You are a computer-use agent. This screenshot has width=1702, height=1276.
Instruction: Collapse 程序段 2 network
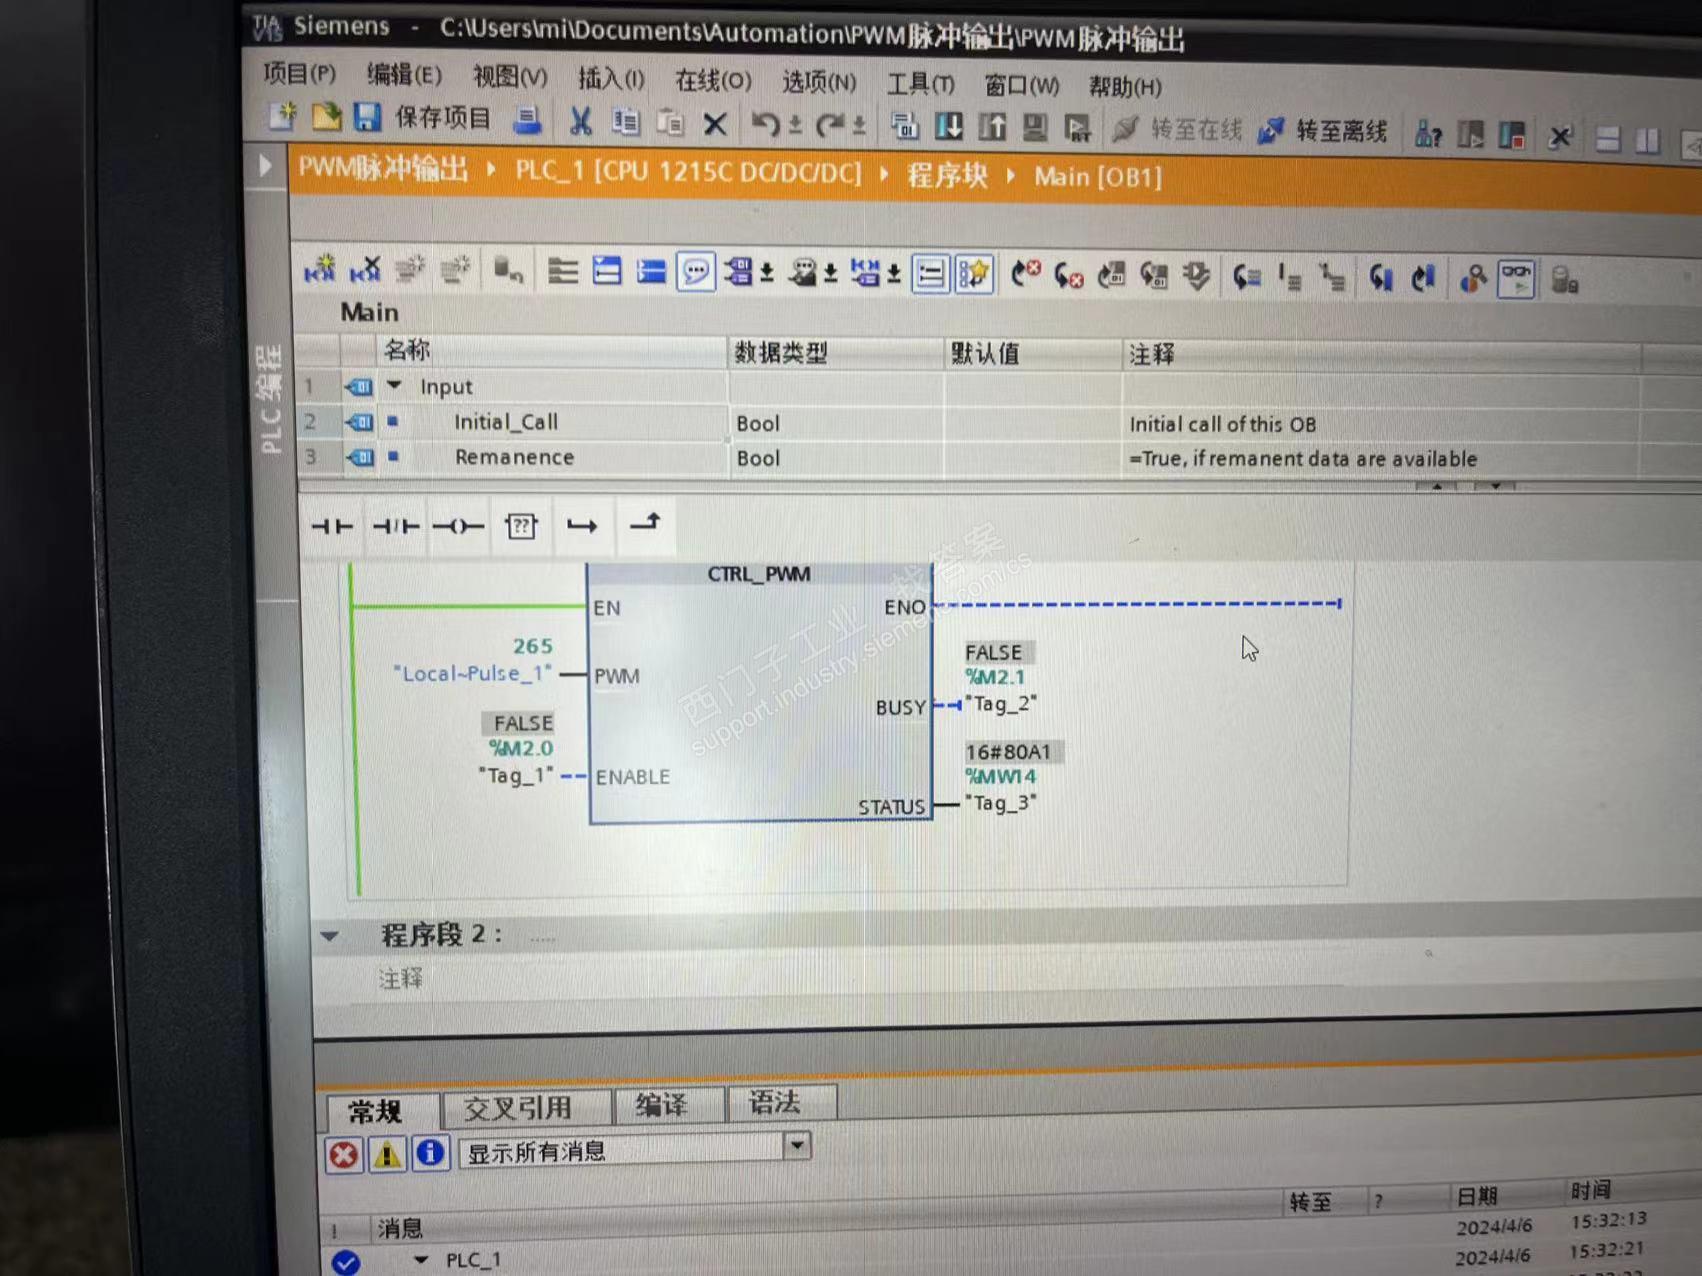(329, 936)
